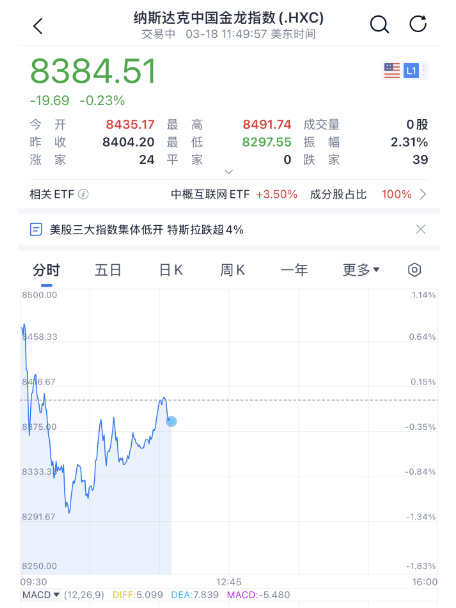Viewport: 456px width, 608px height.
Task: Select the 一年 chart tab
Action: pos(294,269)
